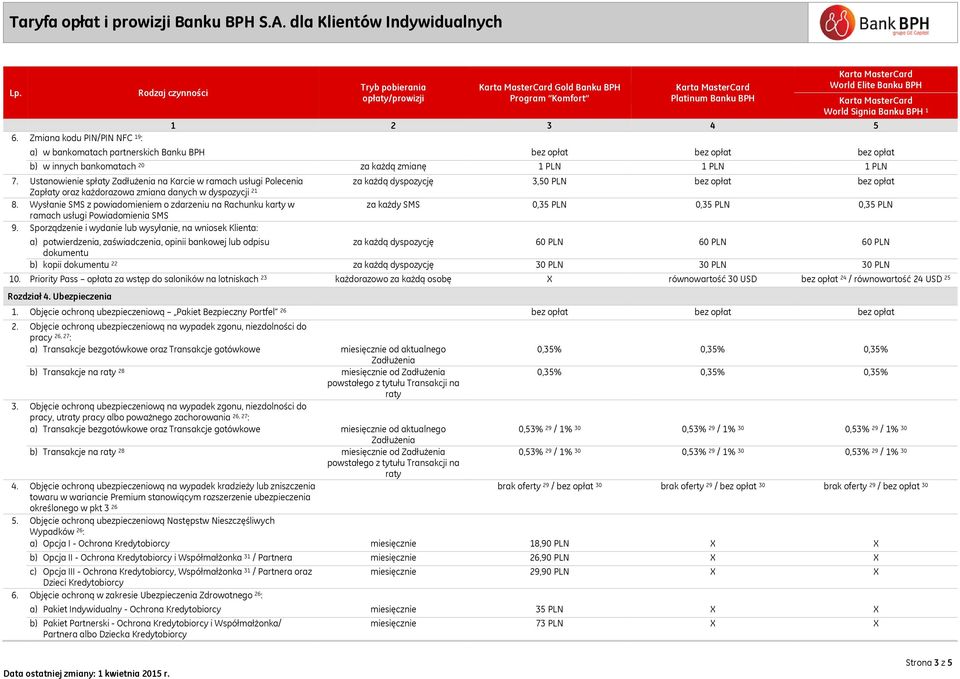Click the '18,90 PLN' value
Viewport: 960px width, 679px height.
pyautogui.click(x=549, y=544)
